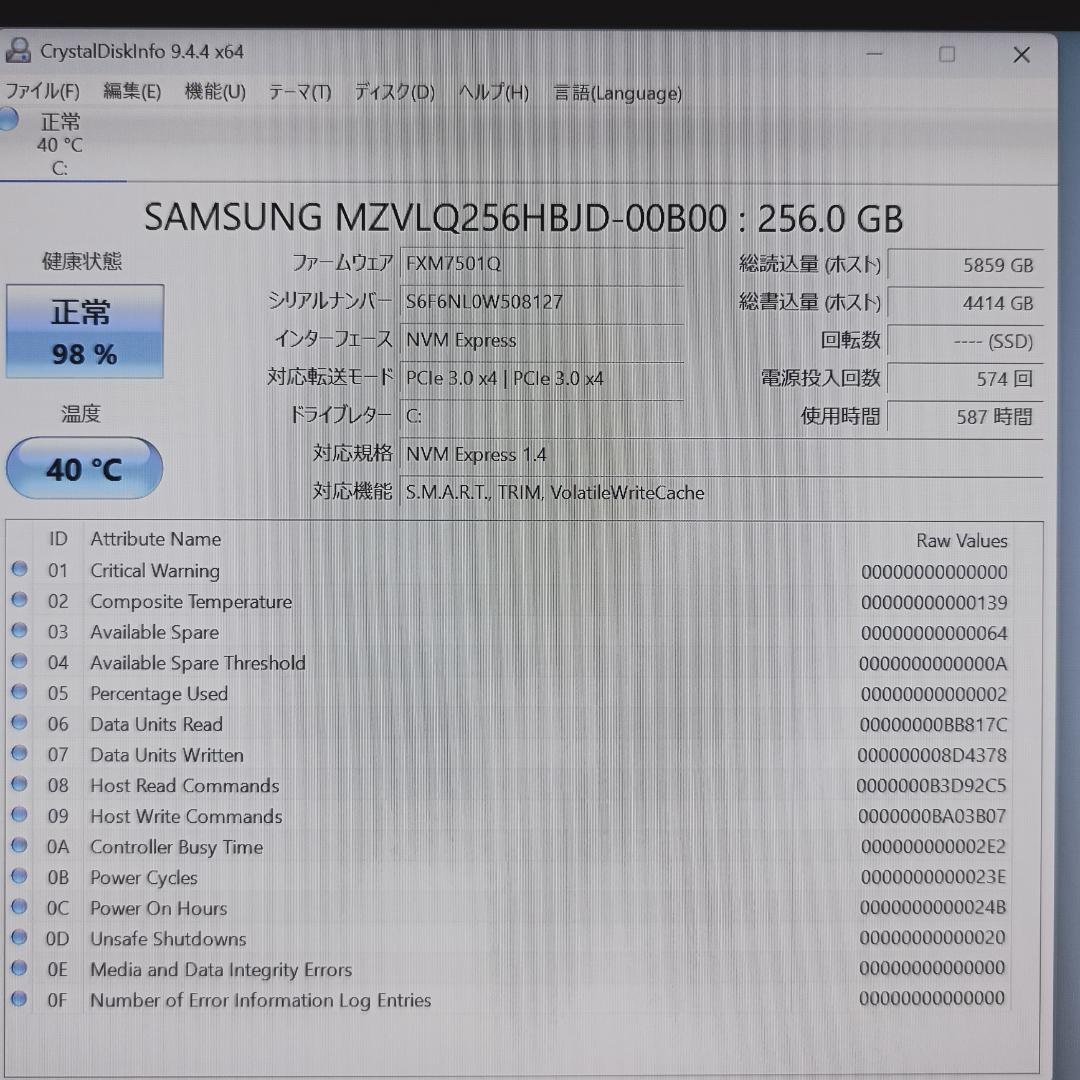Close the CrystalDiskInfo window
This screenshot has height=1080, width=1080.
1021,54
